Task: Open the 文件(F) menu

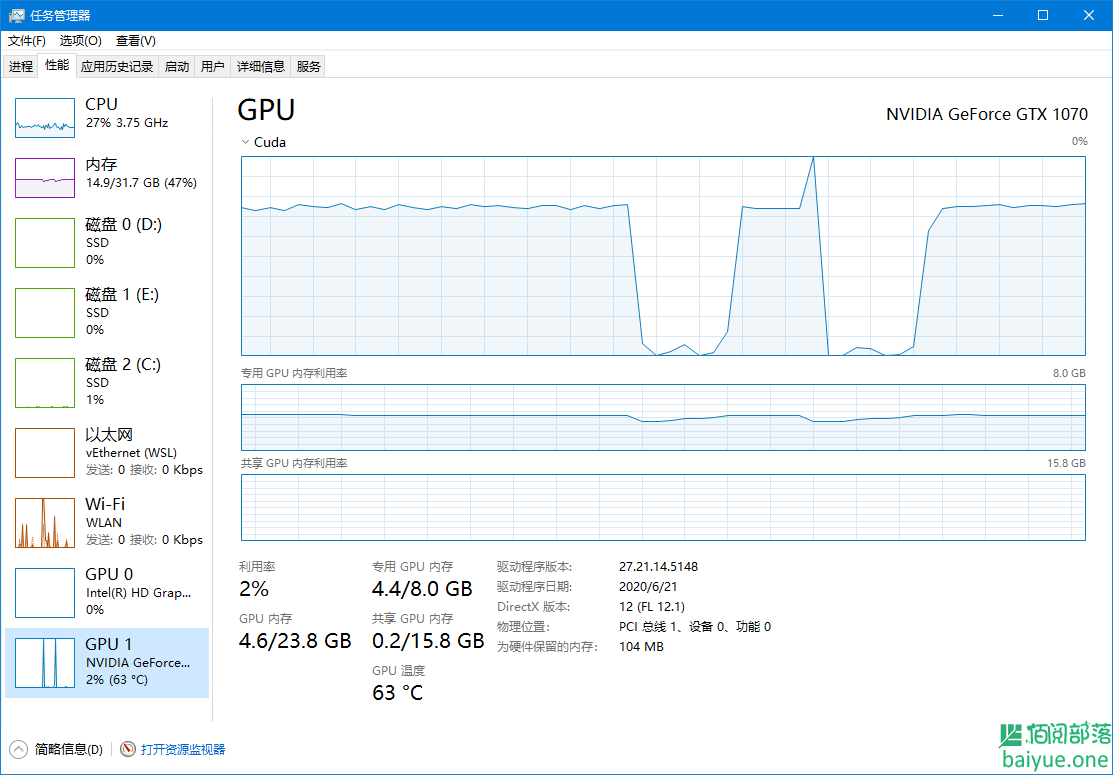Action: tap(27, 40)
